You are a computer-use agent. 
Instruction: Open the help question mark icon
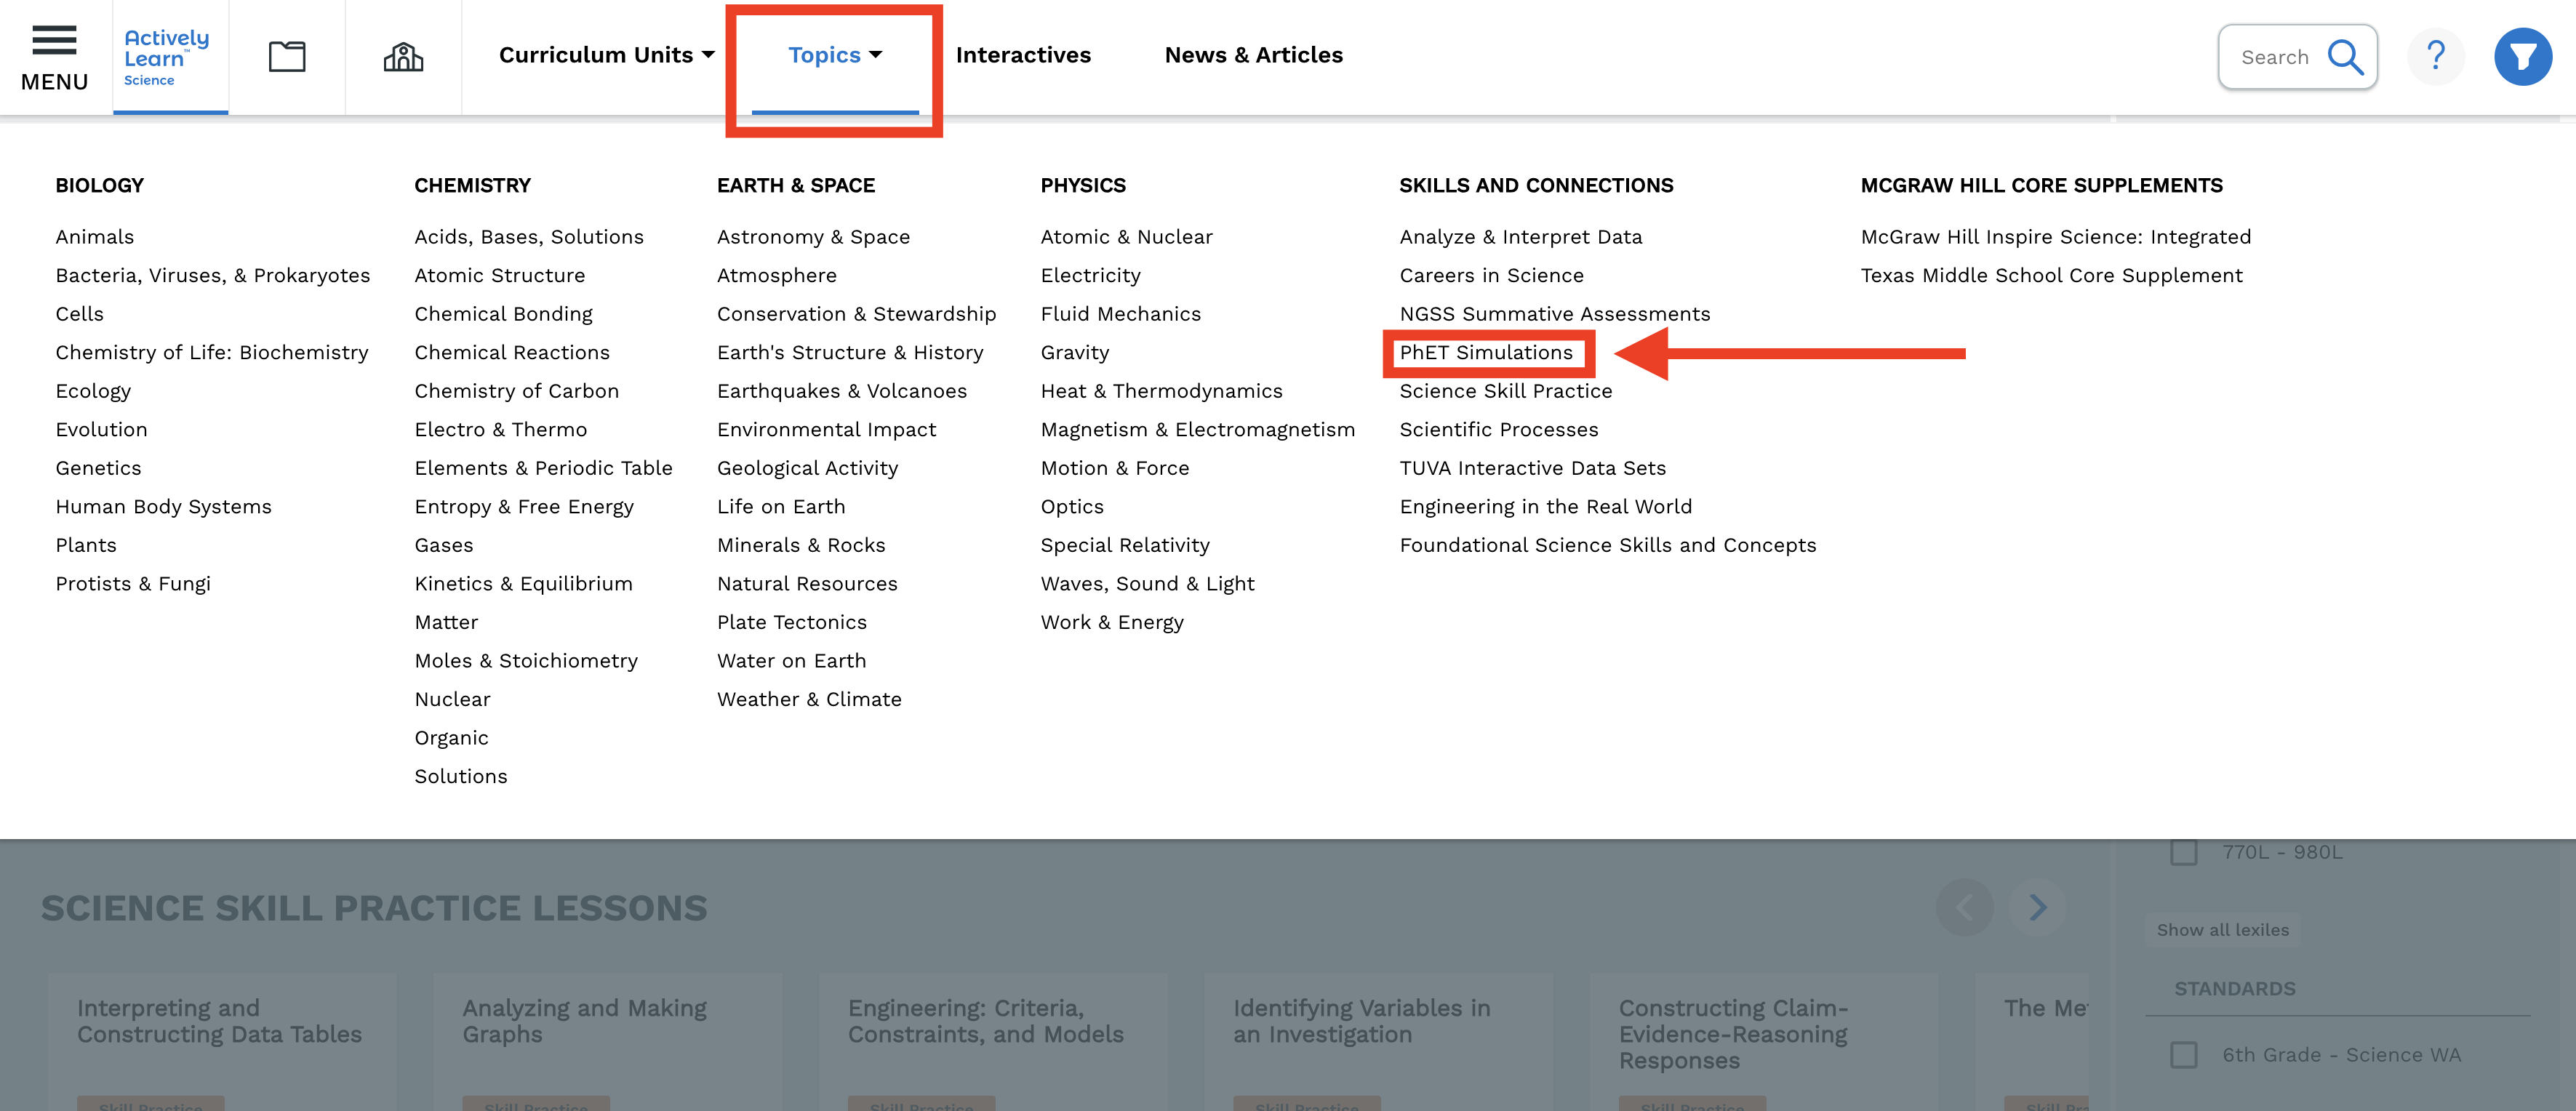2436,56
